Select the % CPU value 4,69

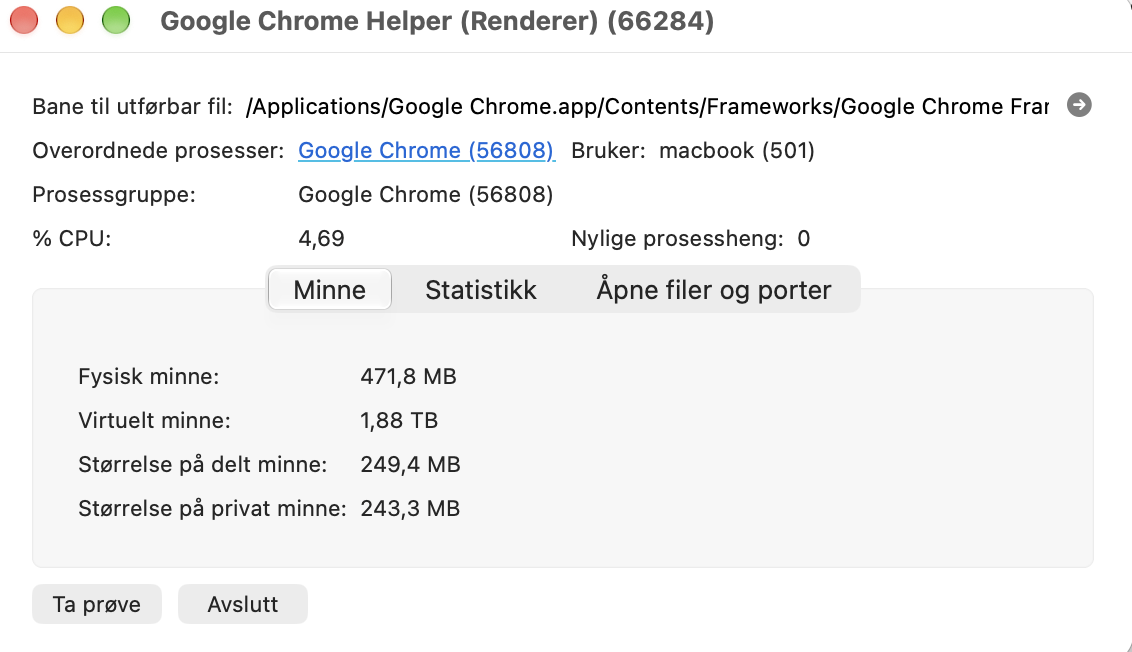click(x=321, y=238)
